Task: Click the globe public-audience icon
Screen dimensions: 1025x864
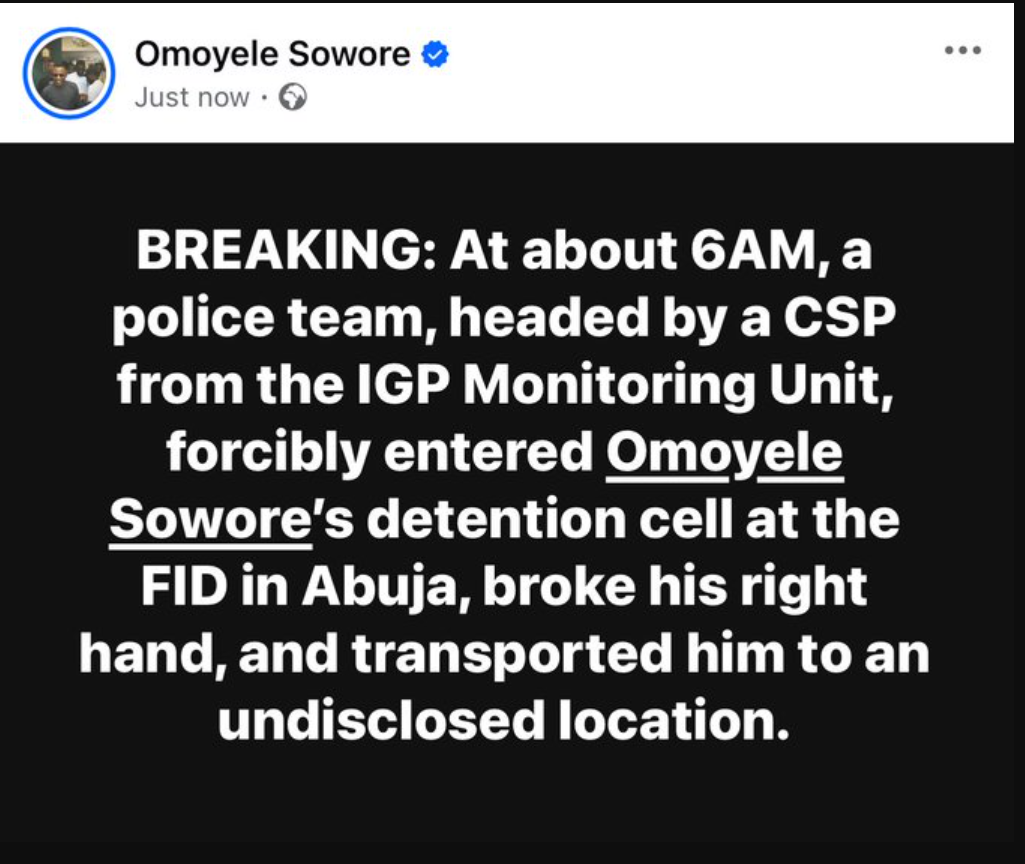Action: pyautogui.click(x=293, y=97)
